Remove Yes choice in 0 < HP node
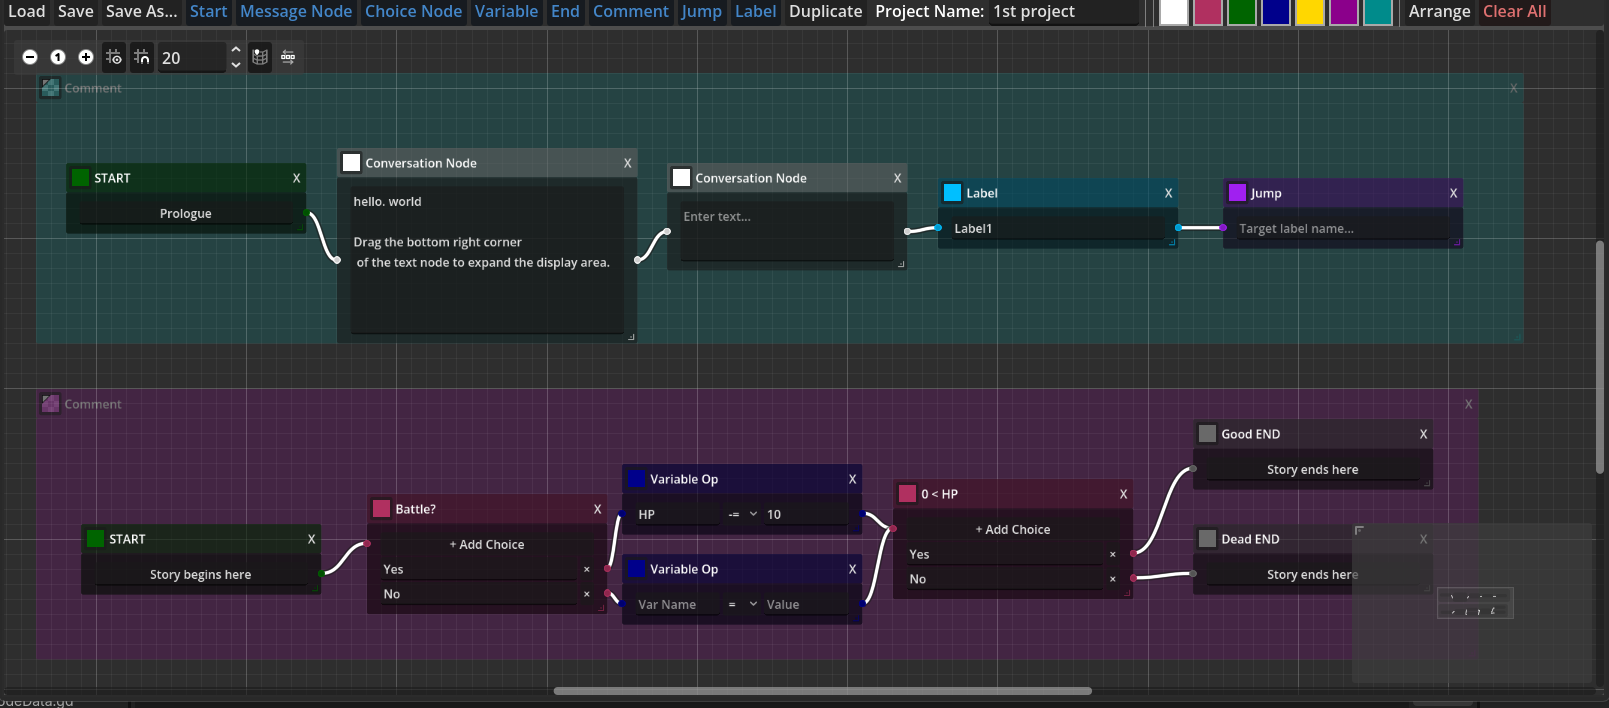The width and height of the screenshot is (1609, 708). (x=1112, y=554)
